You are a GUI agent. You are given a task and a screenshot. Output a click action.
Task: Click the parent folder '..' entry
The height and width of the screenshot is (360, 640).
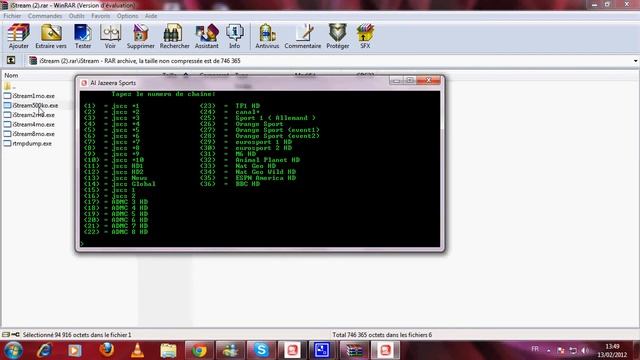tap(10, 87)
